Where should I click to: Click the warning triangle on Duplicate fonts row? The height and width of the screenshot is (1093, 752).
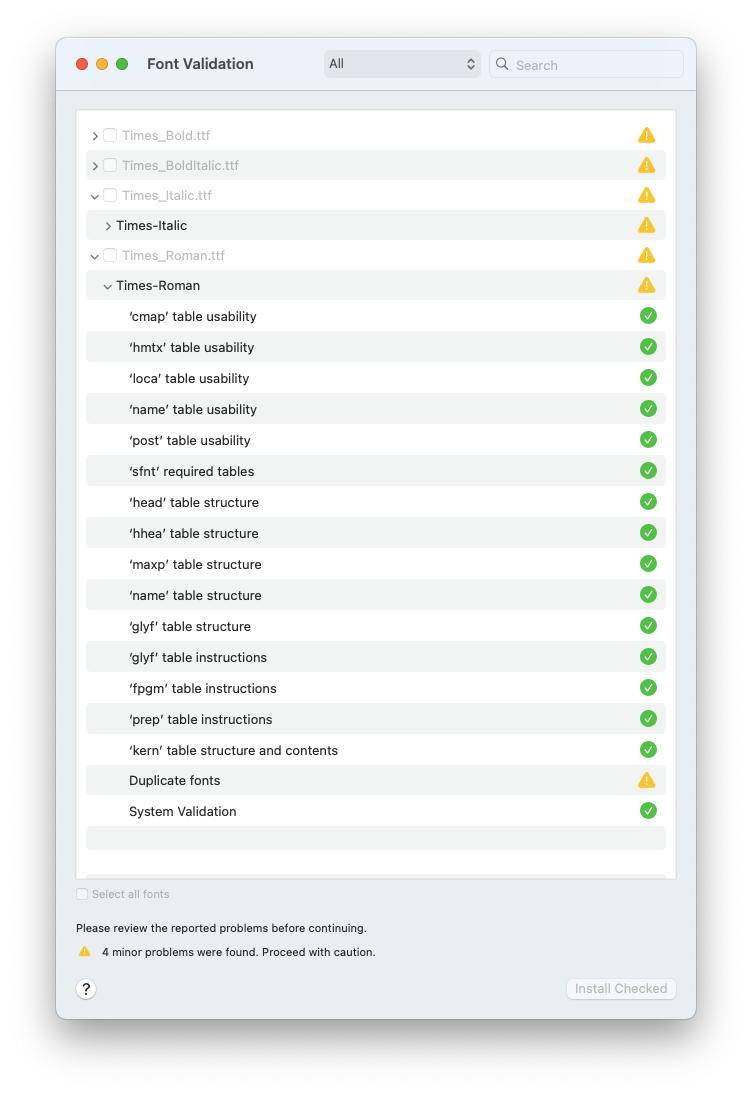coord(646,780)
